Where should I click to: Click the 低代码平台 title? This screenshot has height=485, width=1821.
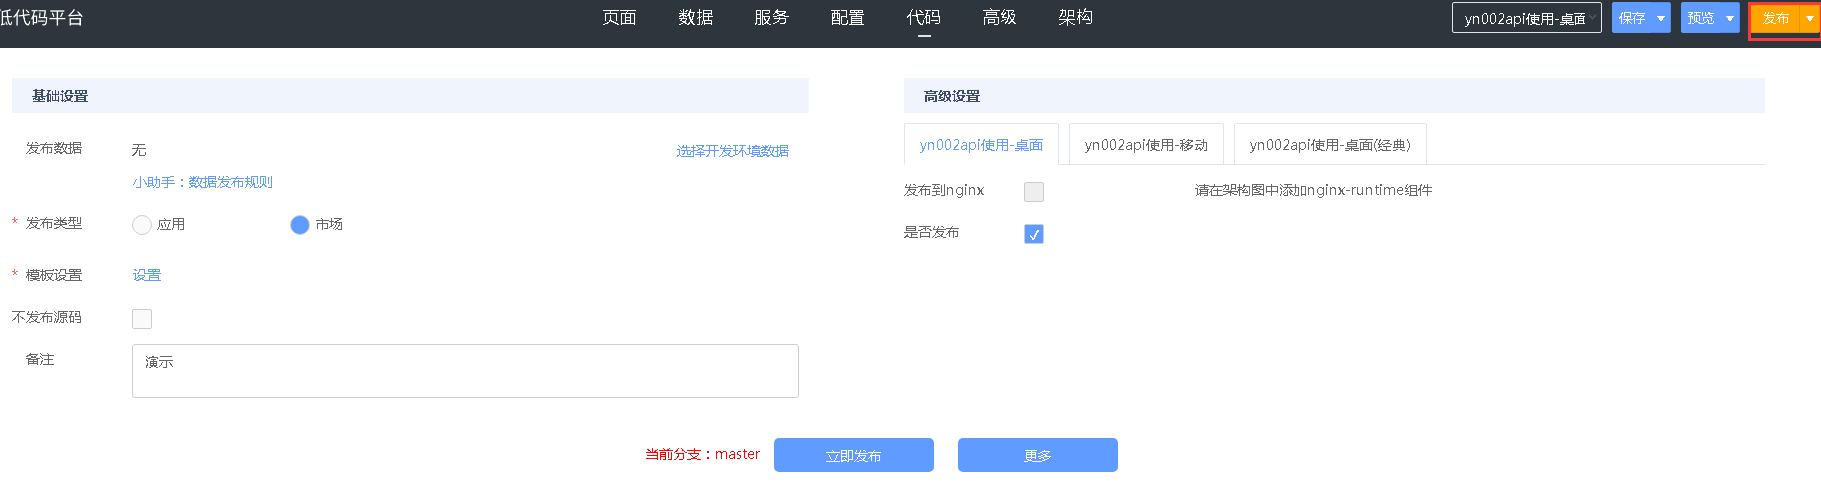(41, 18)
